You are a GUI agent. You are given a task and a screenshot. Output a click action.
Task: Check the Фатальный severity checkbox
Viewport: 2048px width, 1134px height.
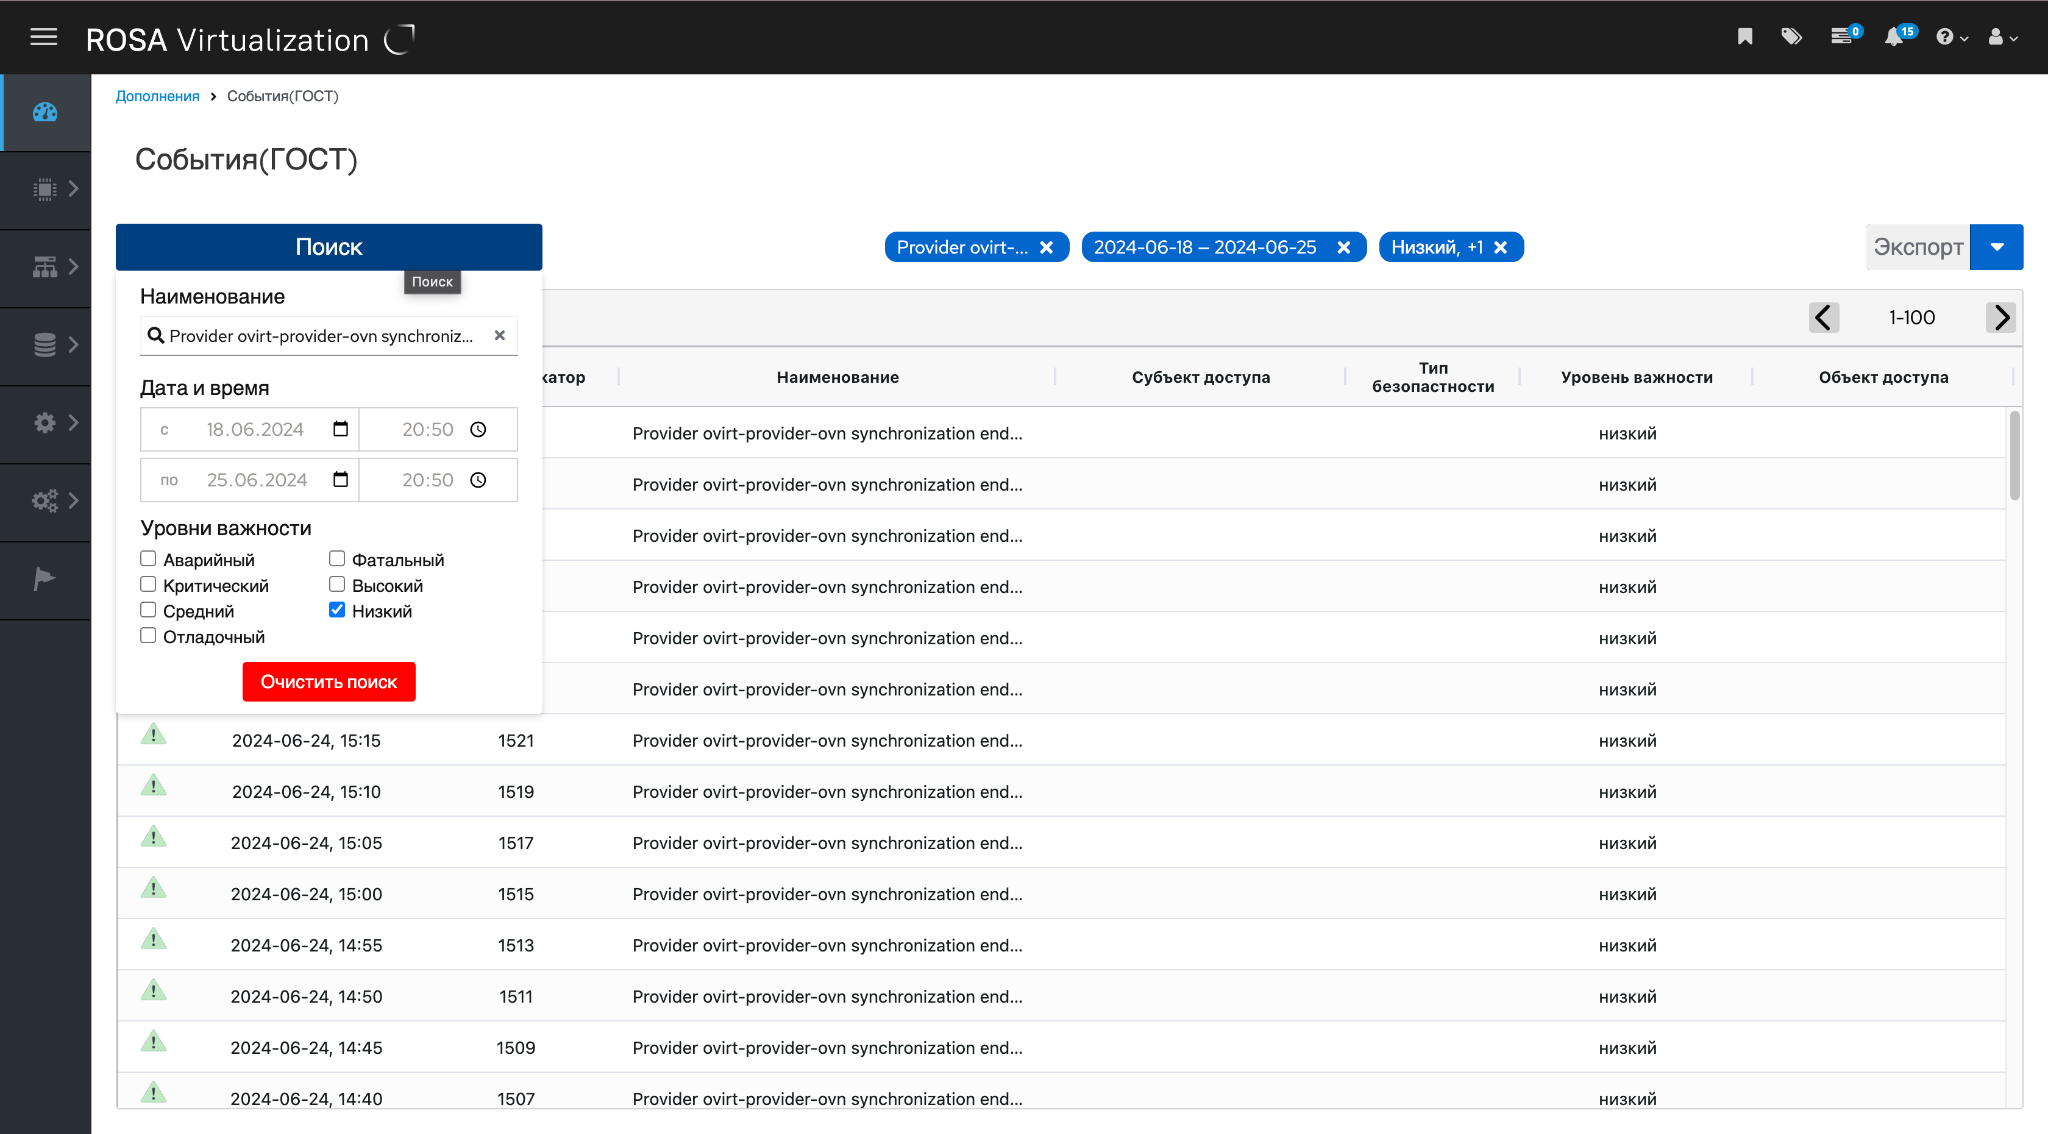(x=337, y=559)
